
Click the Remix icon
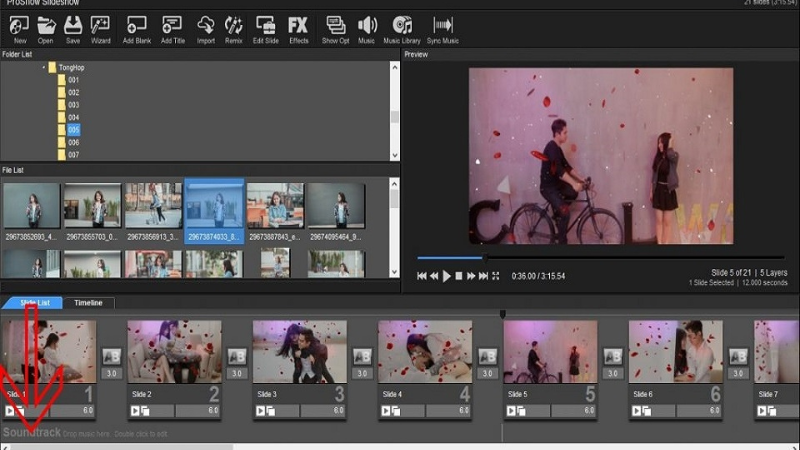[x=233, y=26]
